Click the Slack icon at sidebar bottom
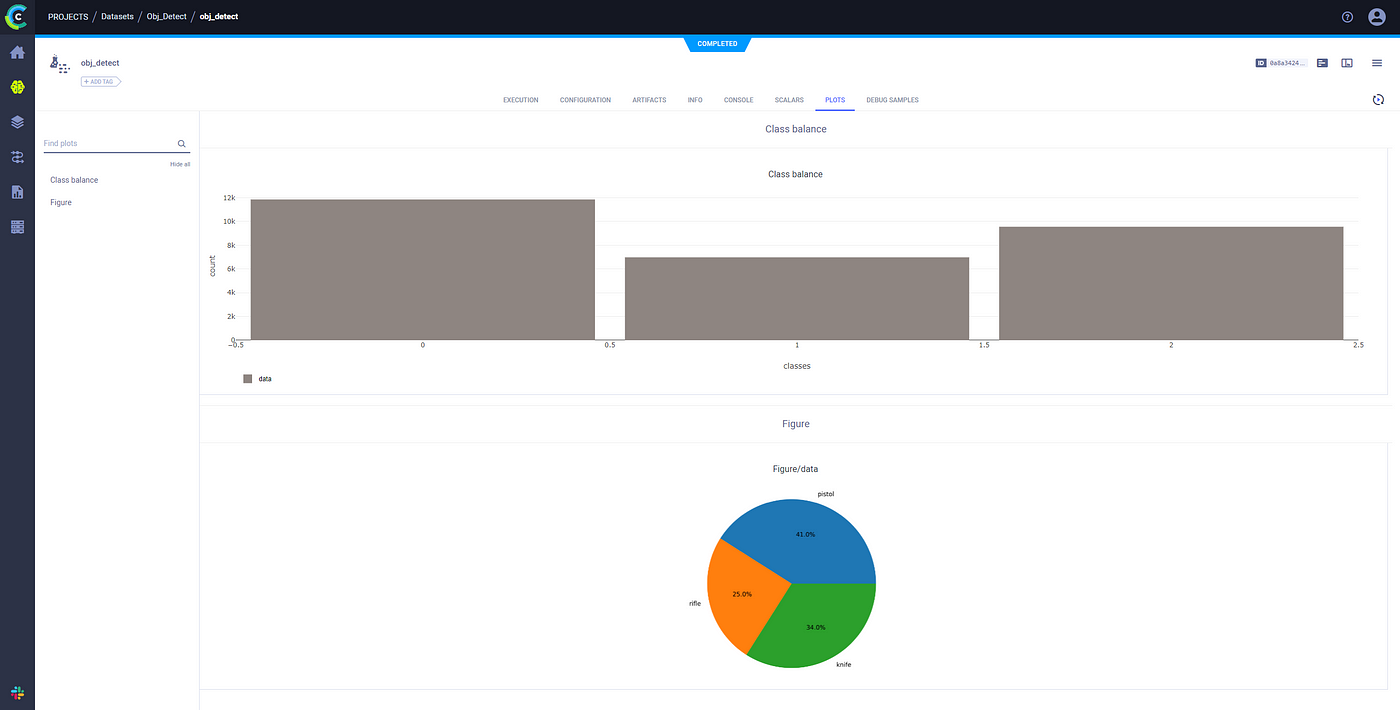Screen dimensions: 1400x710 click(17, 692)
